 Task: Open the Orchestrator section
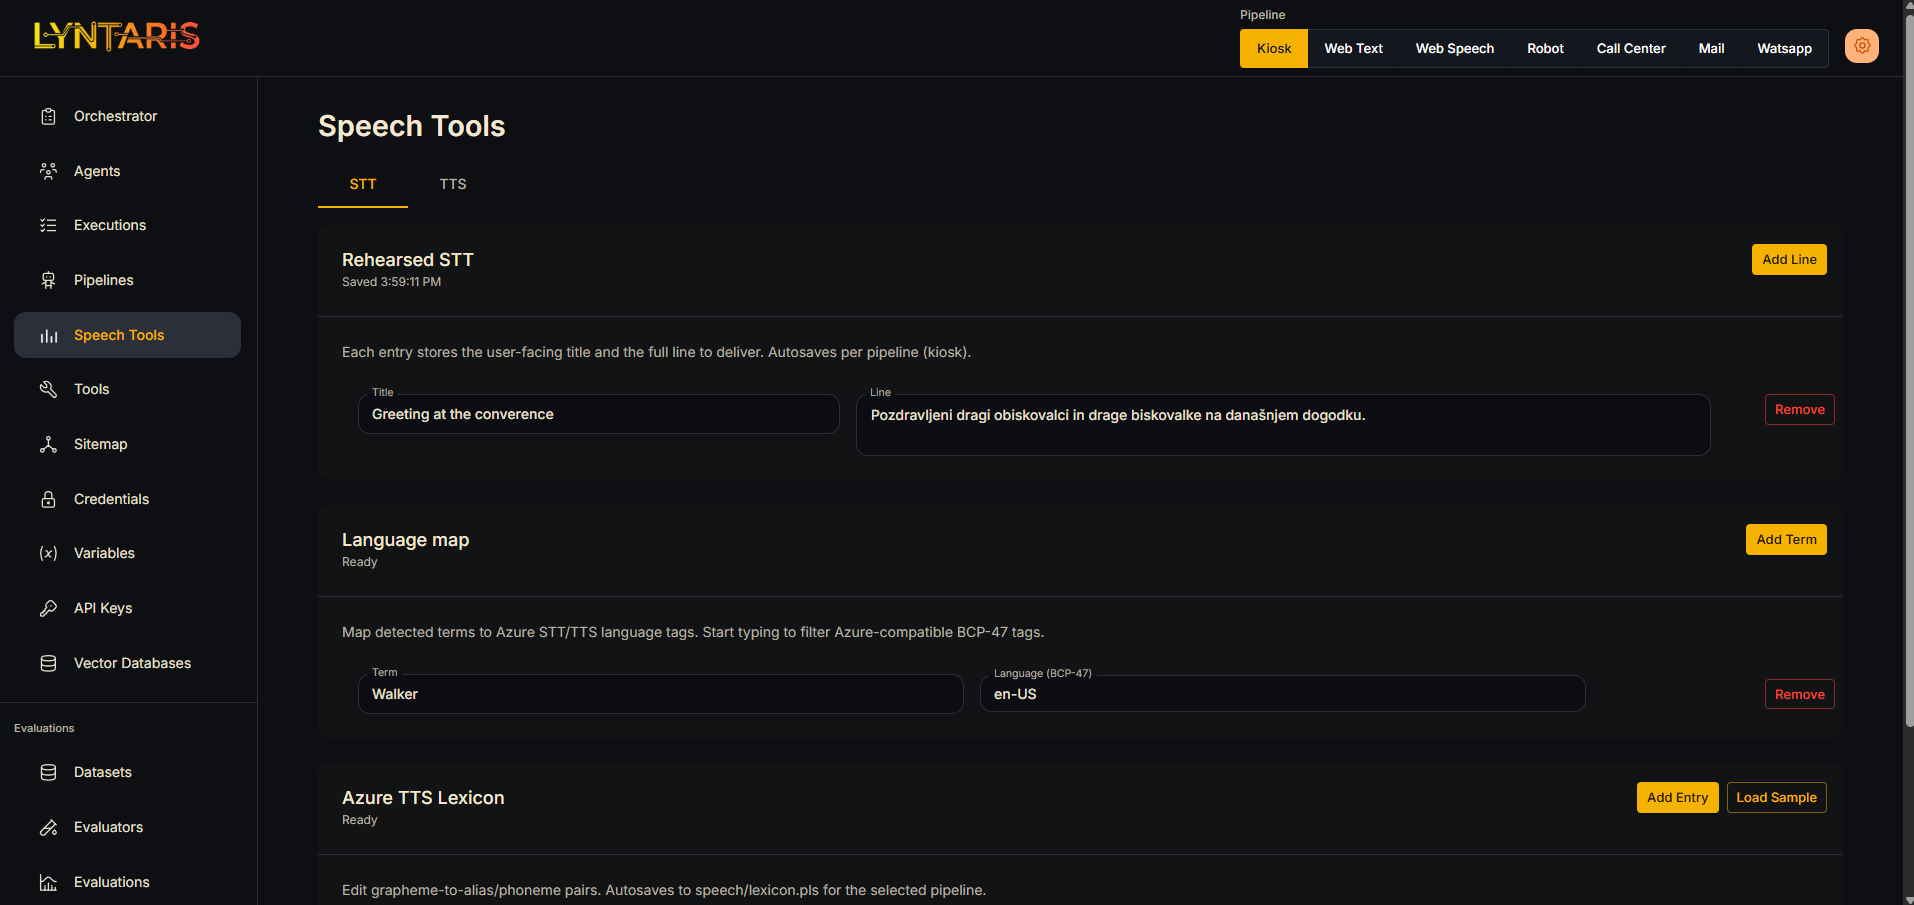click(115, 116)
